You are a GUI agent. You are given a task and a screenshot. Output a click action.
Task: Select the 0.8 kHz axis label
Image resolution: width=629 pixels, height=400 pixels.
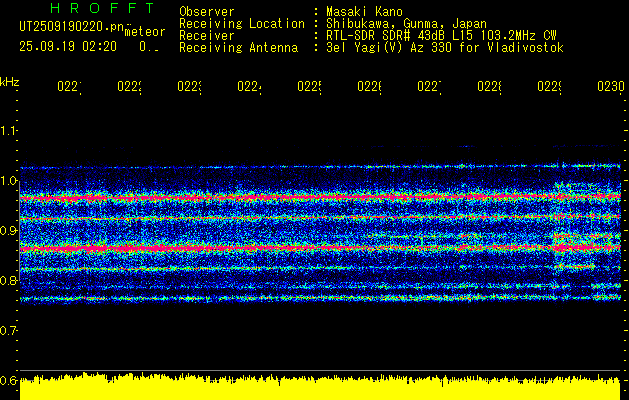(9, 280)
